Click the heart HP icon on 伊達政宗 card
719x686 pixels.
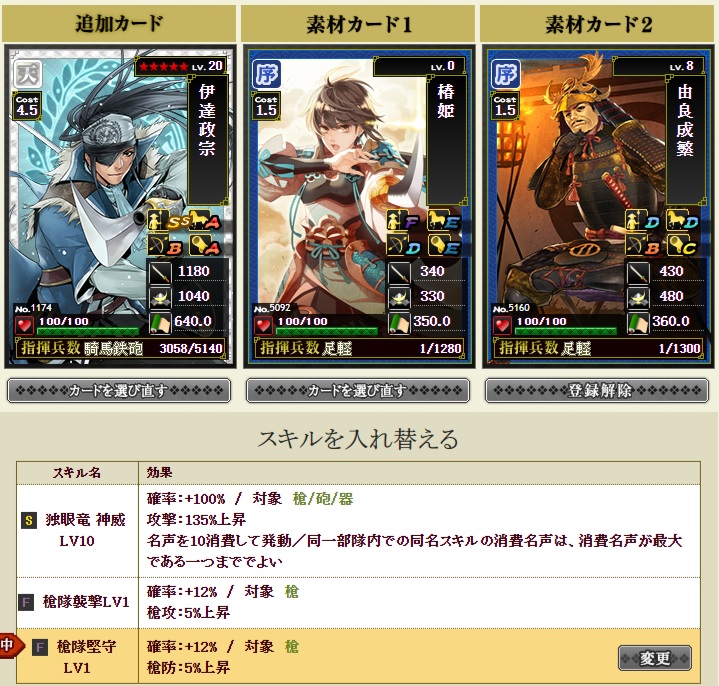tap(24, 325)
